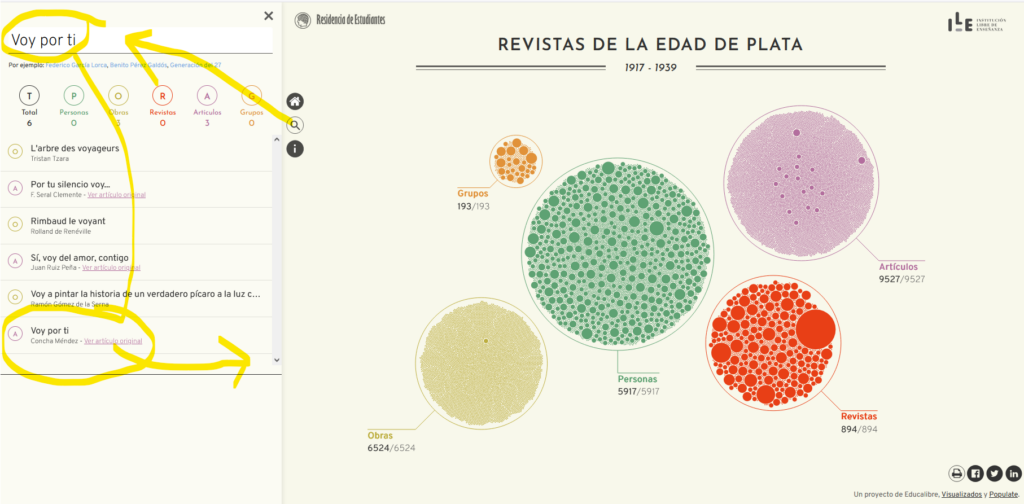
Task: Open 'Ver artículo original' for Voy por ti
Action: 113,341
